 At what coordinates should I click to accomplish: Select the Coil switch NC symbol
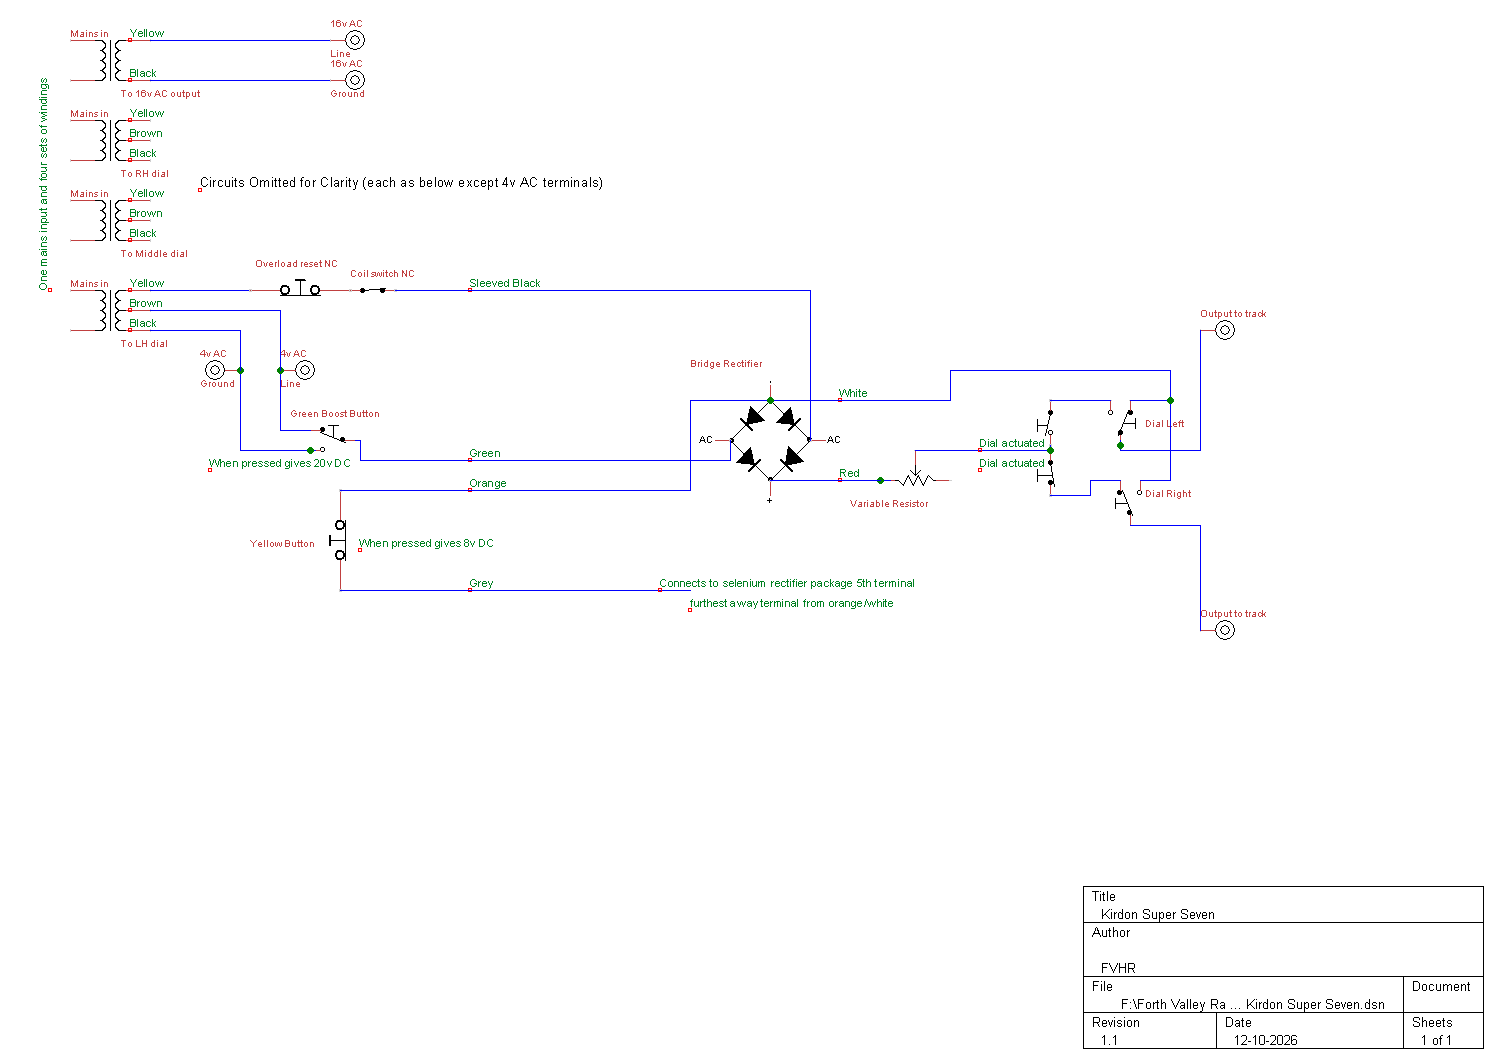coord(373,290)
